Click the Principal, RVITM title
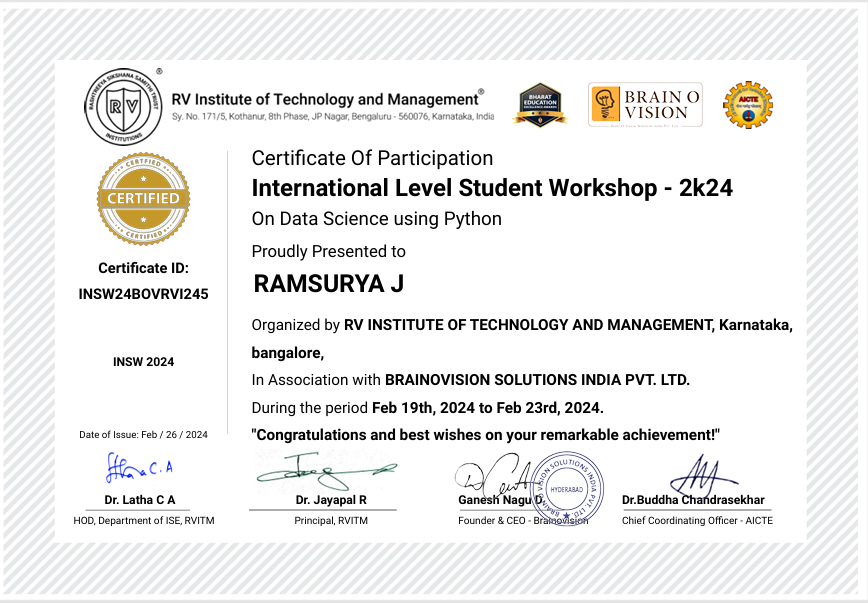The width and height of the screenshot is (868, 603). click(331, 520)
